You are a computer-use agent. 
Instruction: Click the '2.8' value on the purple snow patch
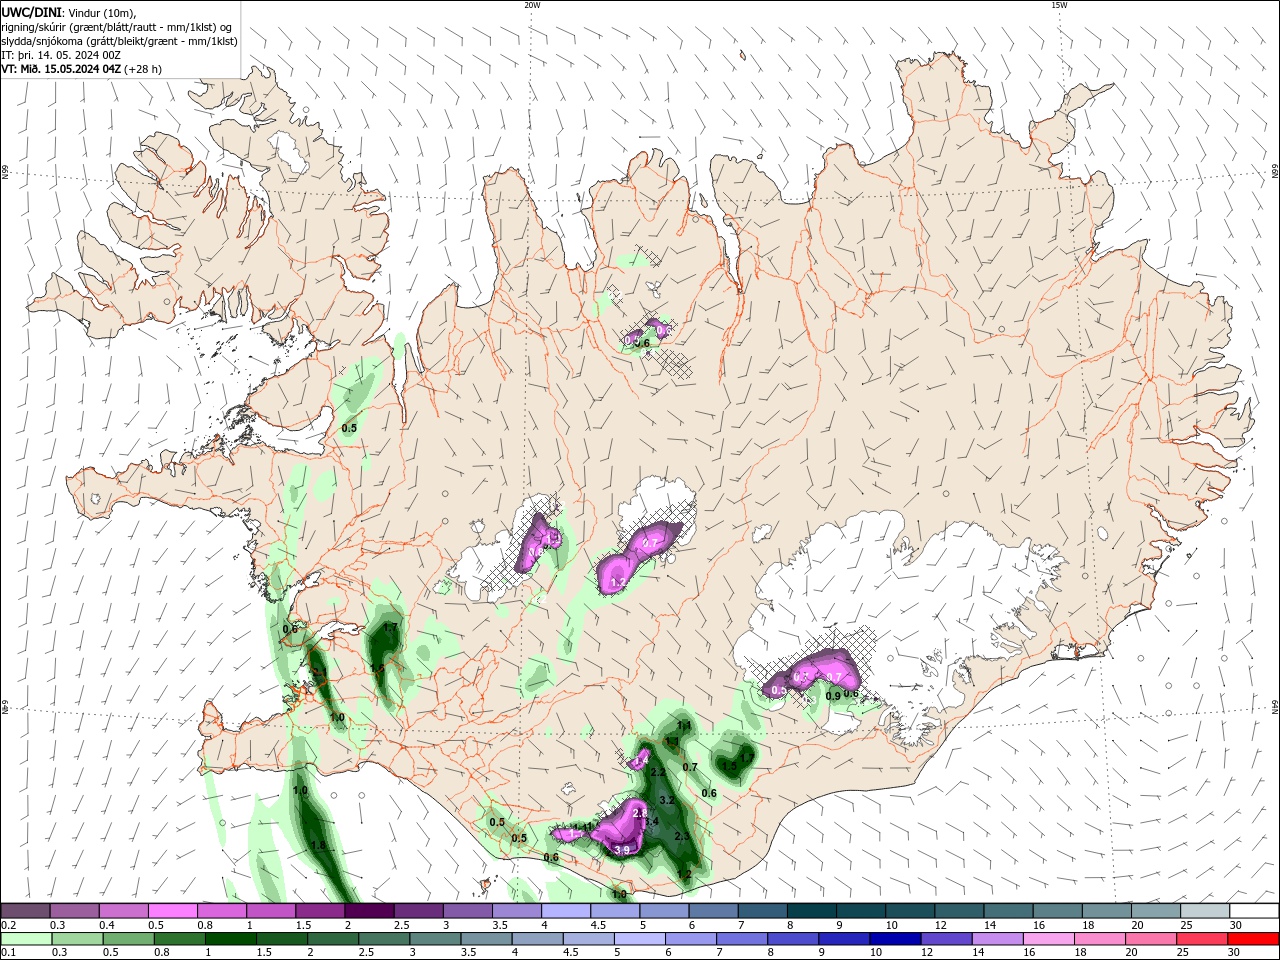click(x=641, y=815)
